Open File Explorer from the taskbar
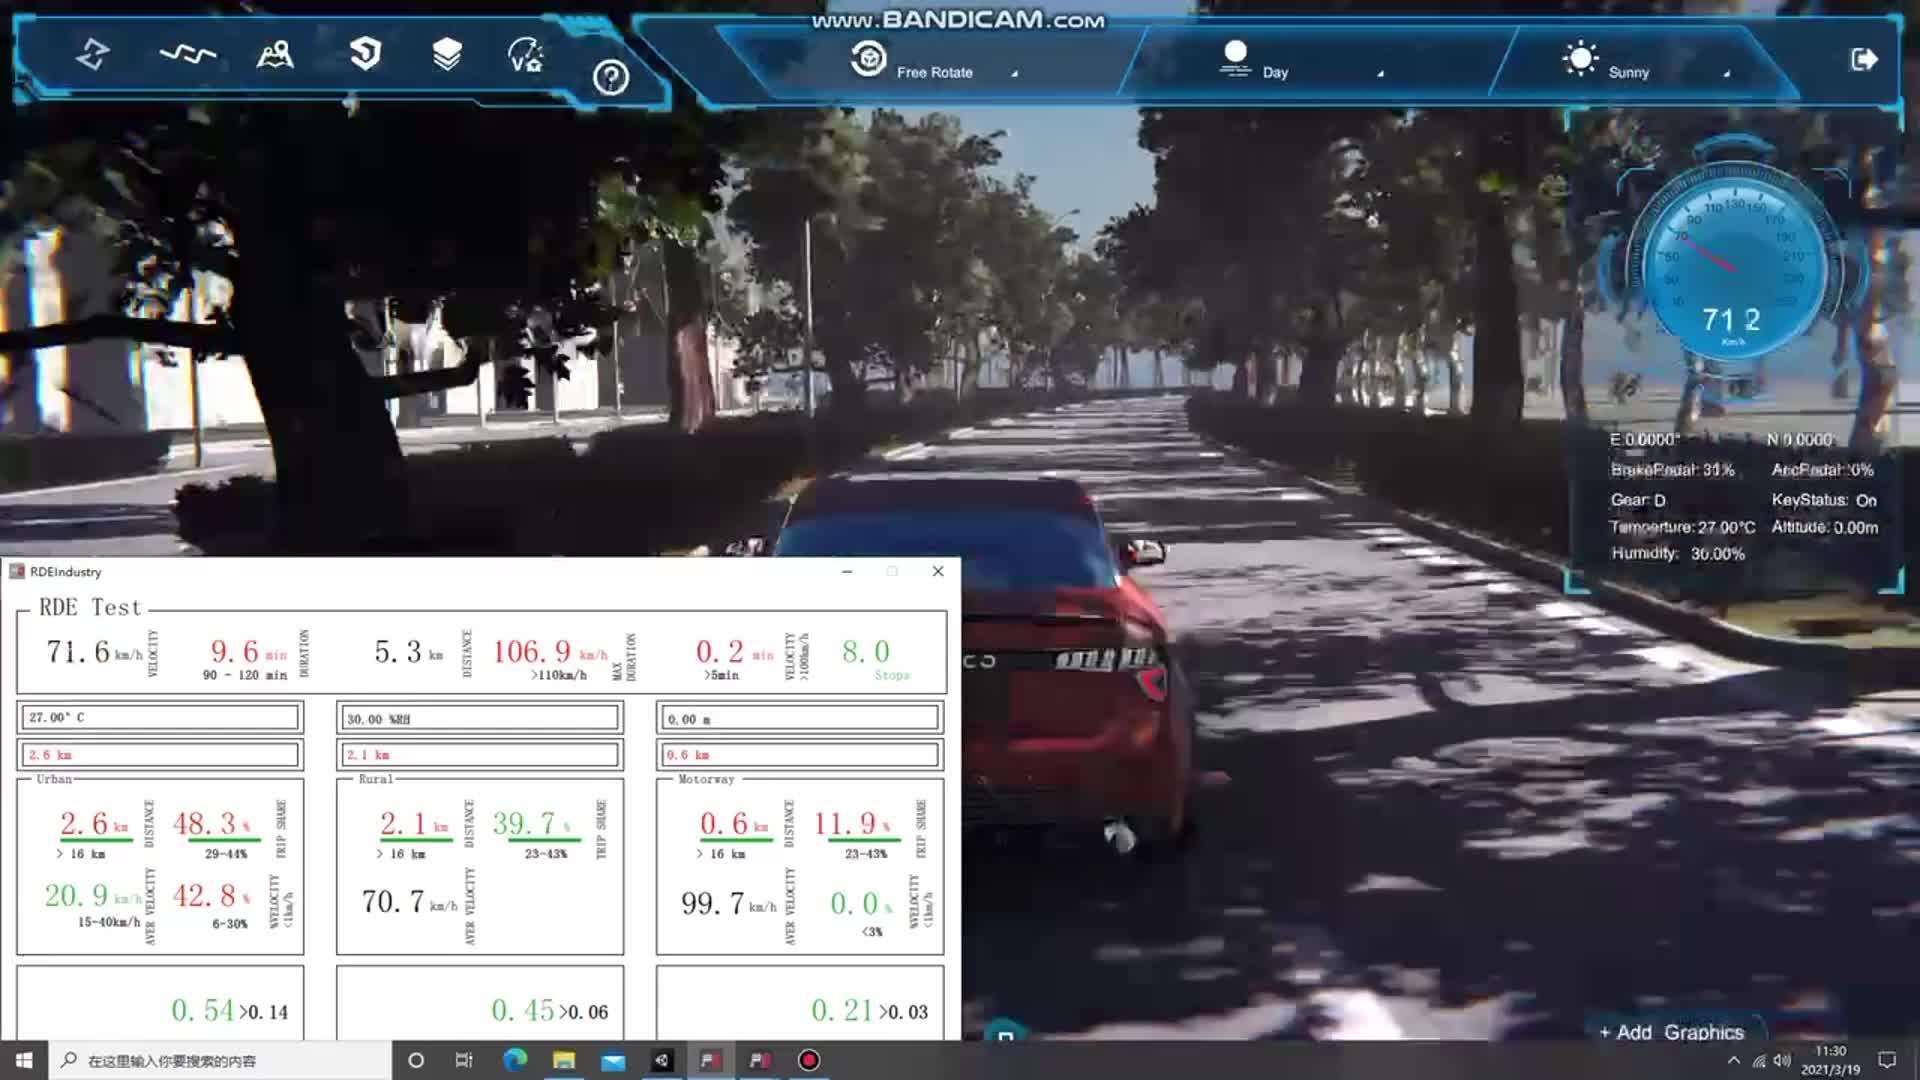The width and height of the screenshot is (1920, 1080). coord(564,1060)
